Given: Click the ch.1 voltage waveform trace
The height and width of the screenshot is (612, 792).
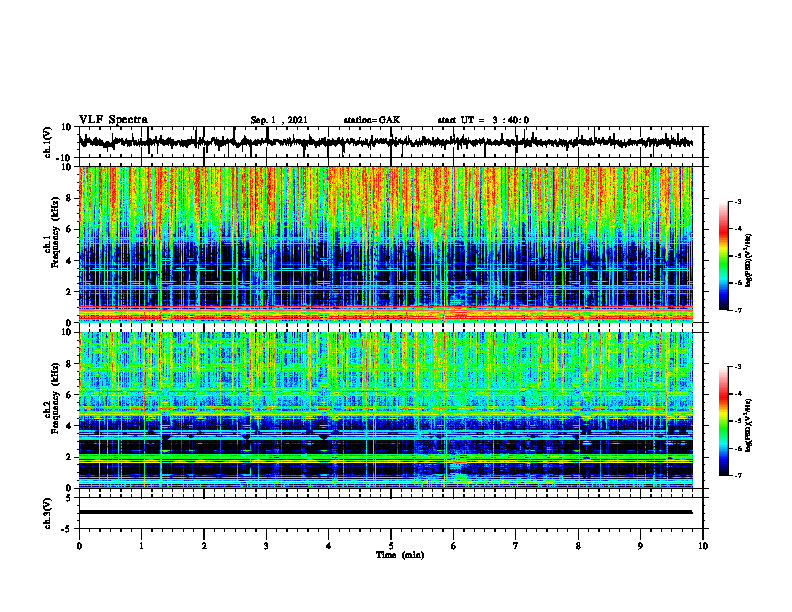Looking at the screenshot, I should (x=385, y=142).
